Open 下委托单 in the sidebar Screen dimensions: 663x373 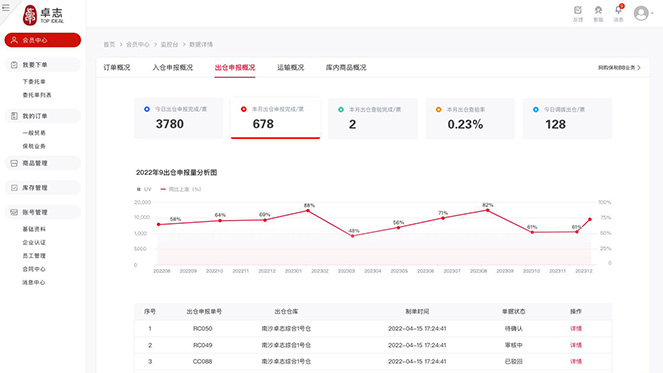tap(34, 82)
